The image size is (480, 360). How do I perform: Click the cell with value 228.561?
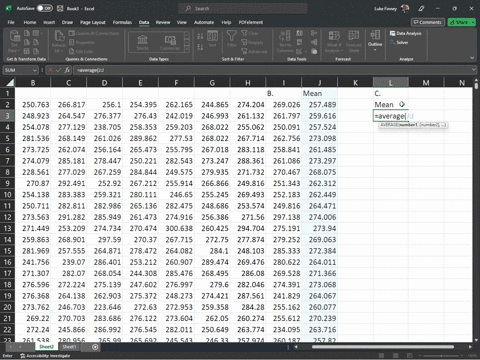(33, 172)
